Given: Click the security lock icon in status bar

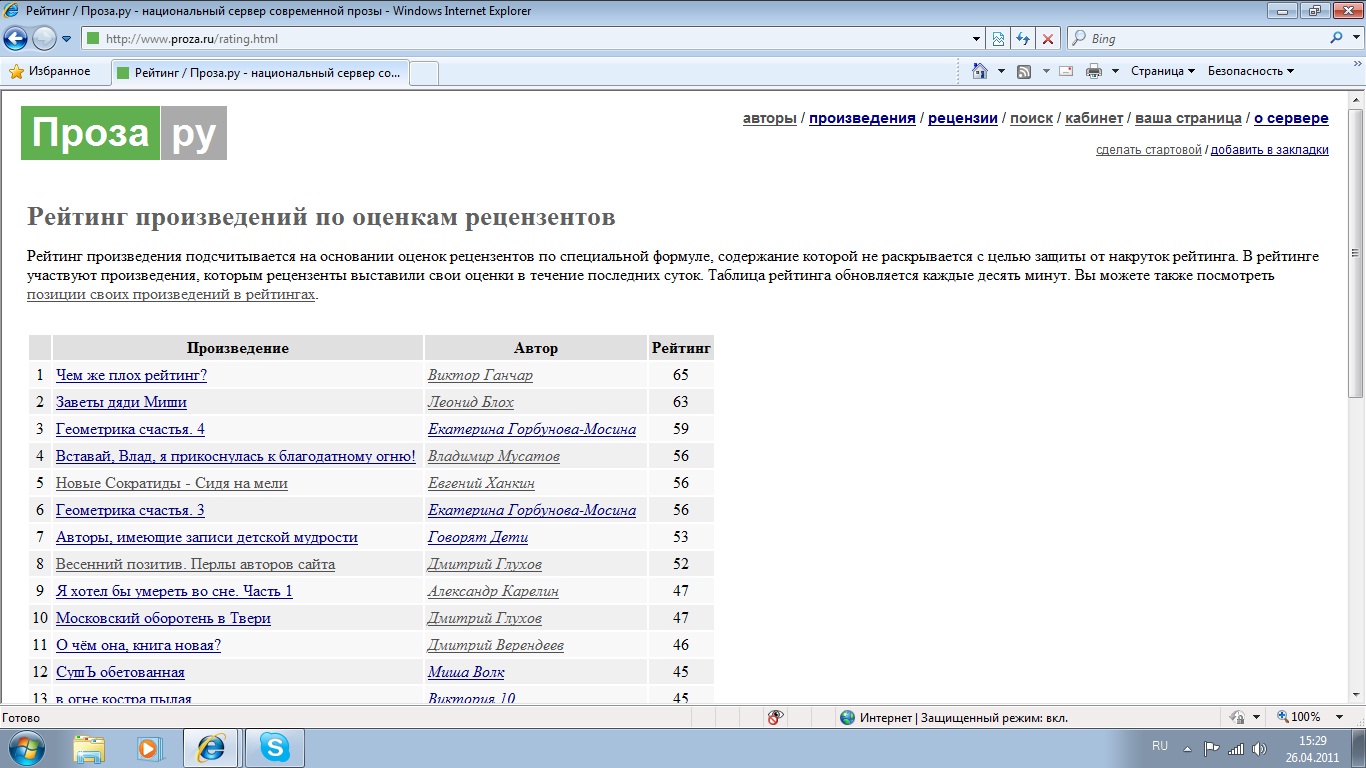Looking at the screenshot, I should click(1237, 717).
